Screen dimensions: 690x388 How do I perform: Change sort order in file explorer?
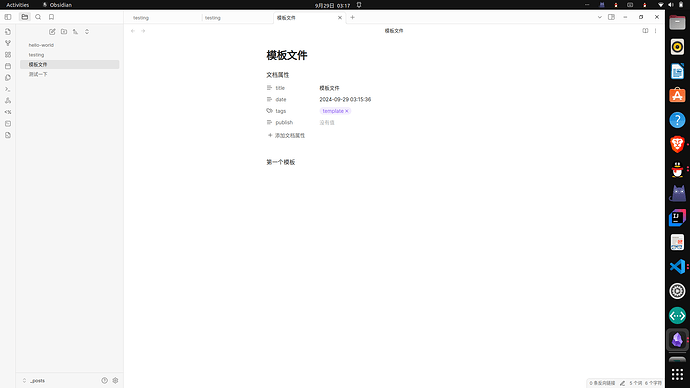[x=76, y=32]
